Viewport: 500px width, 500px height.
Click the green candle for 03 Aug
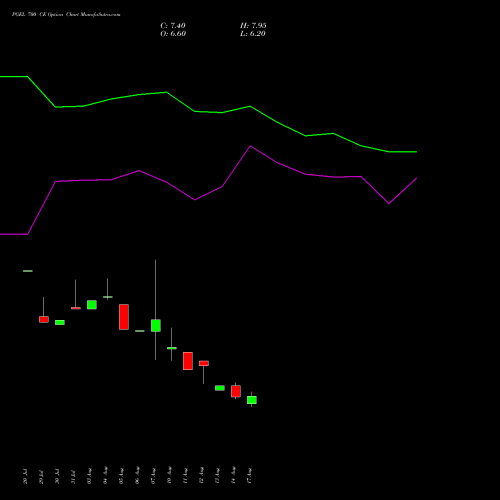pos(92,305)
